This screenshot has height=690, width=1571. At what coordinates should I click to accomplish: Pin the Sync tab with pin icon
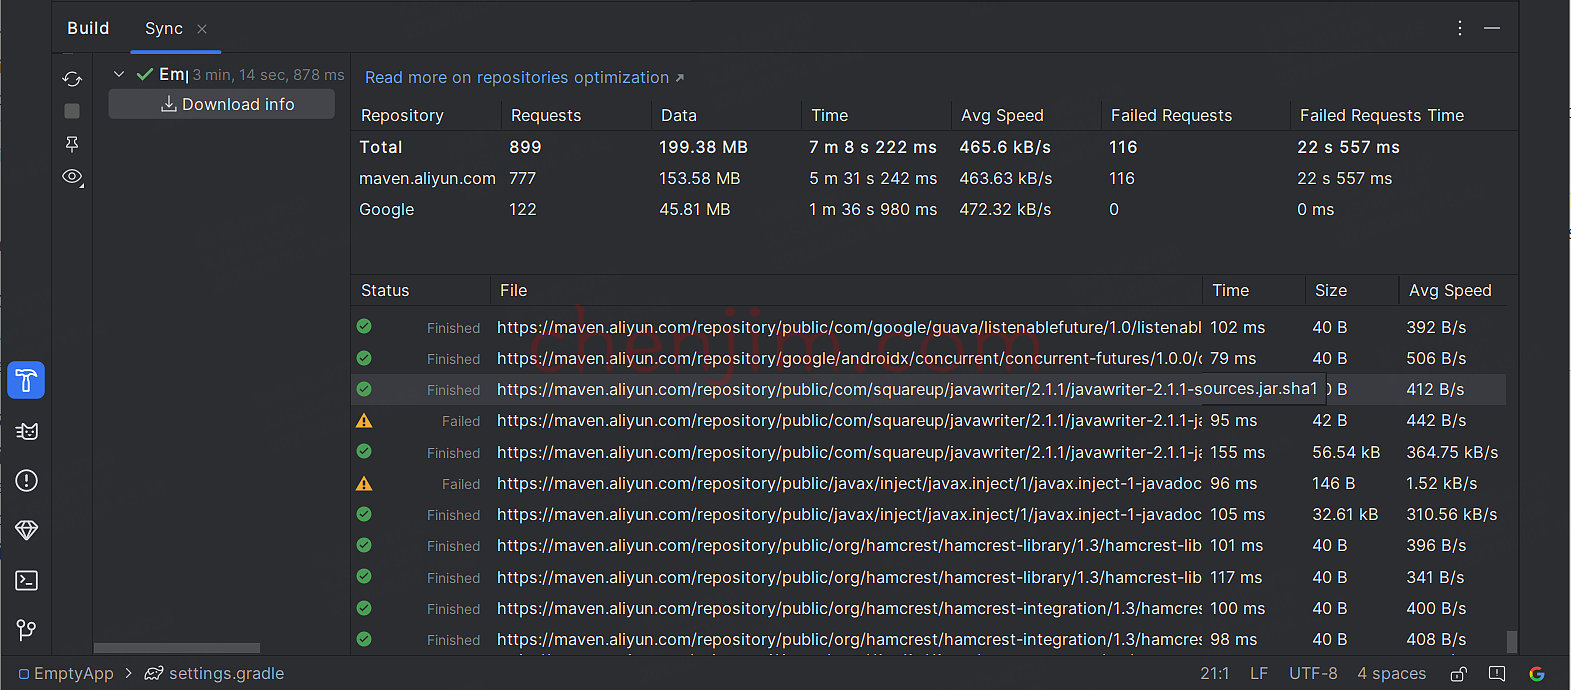click(72, 144)
